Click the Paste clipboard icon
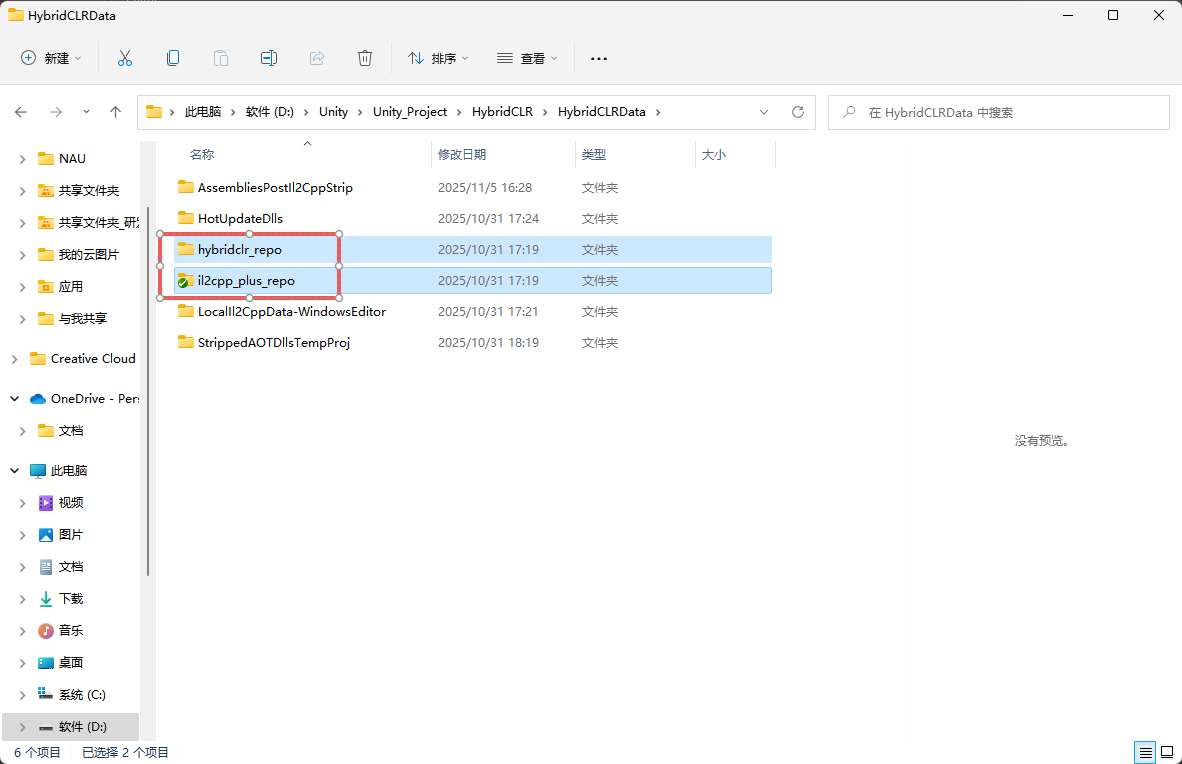Viewport: 1182px width, 764px height. pyautogui.click(x=220, y=58)
